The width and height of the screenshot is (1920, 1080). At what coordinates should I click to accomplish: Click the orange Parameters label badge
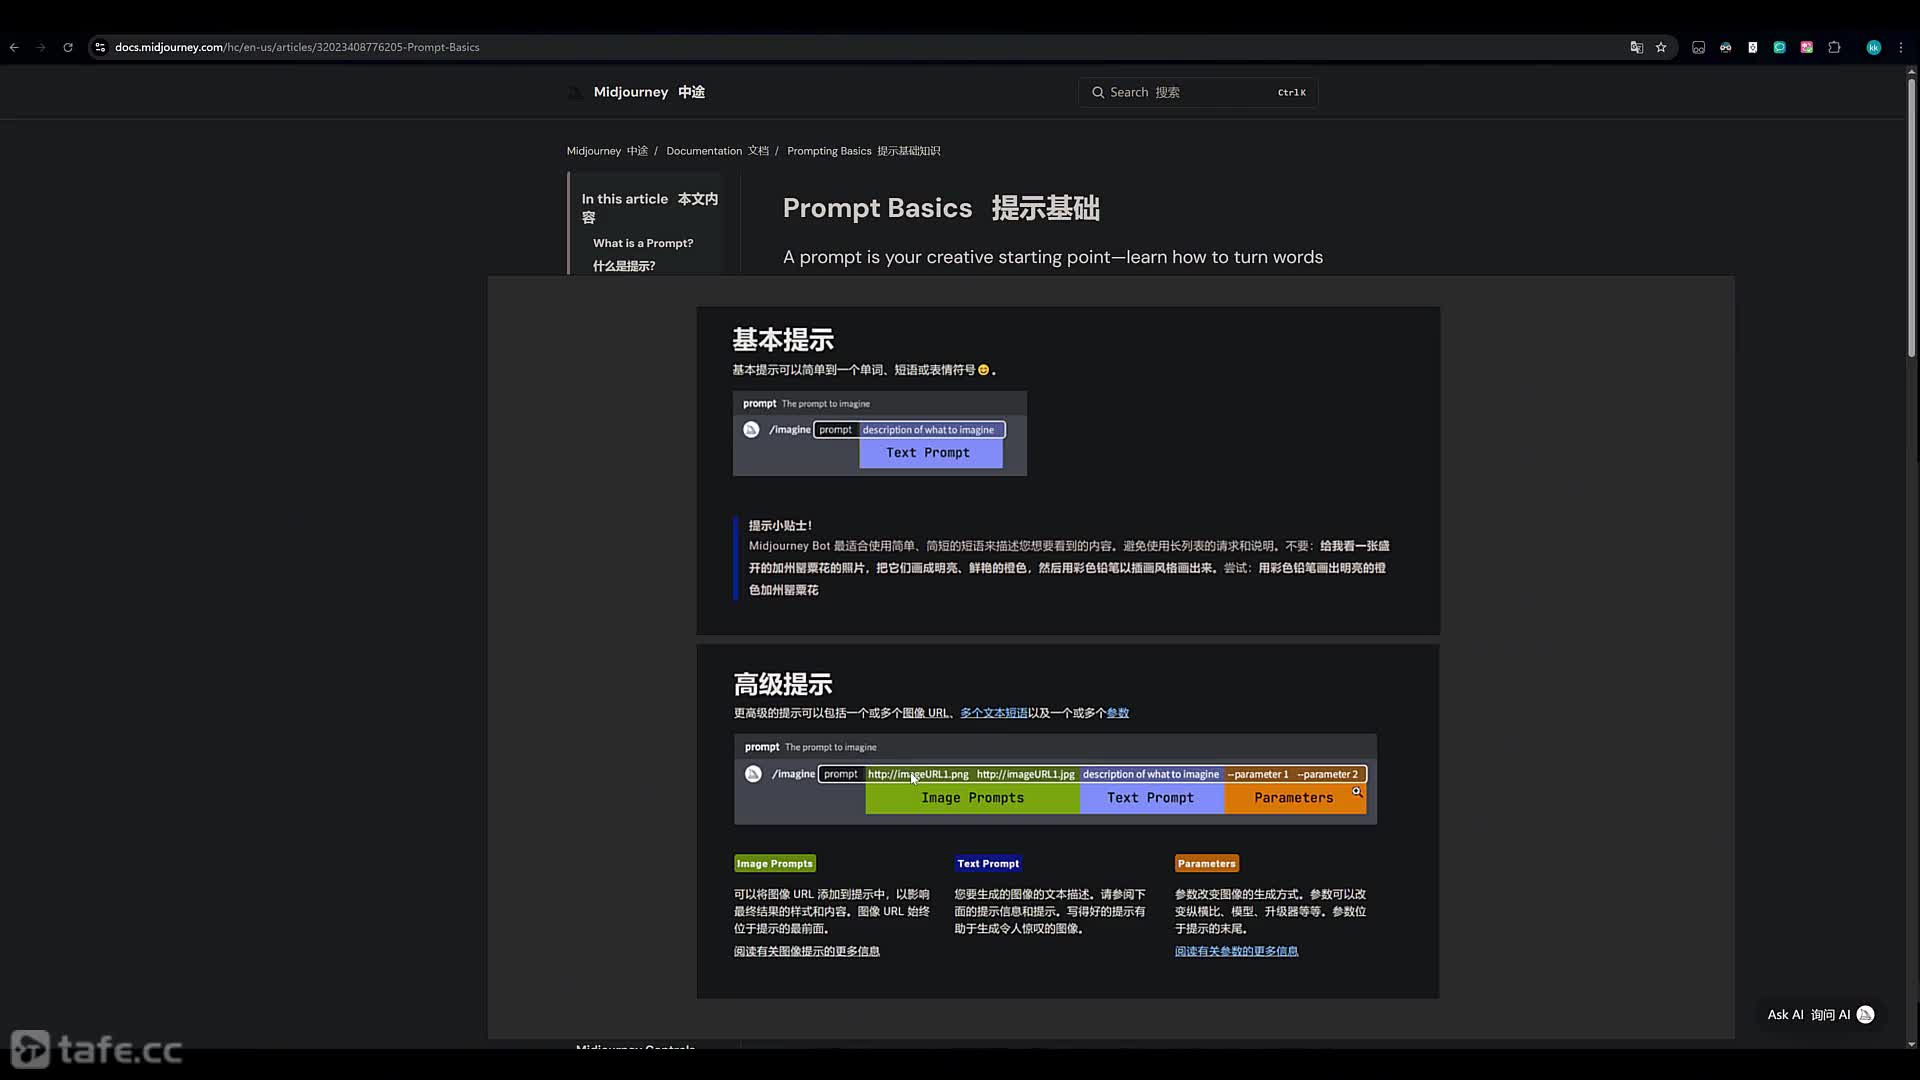point(1207,864)
